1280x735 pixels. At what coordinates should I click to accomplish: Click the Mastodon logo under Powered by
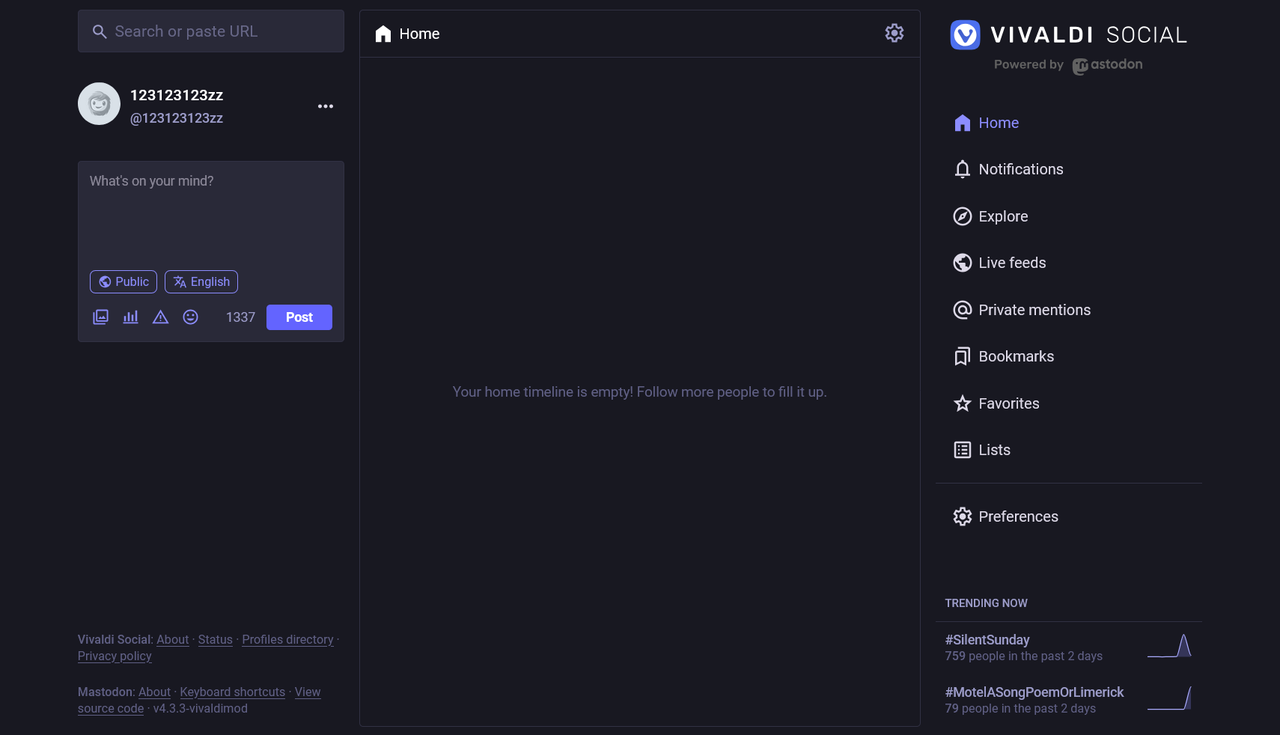pyautogui.click(x=1107, y=65)
